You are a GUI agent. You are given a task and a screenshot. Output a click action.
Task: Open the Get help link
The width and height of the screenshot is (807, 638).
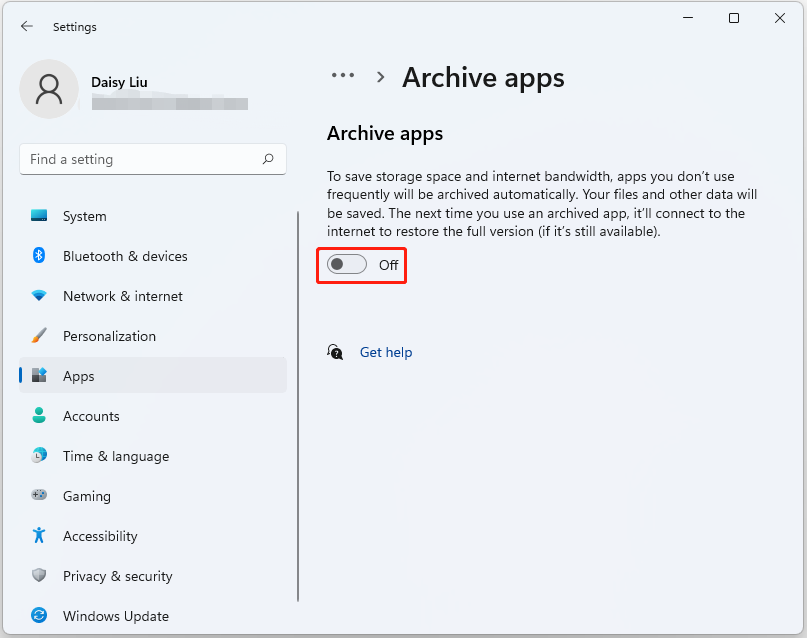pos(385,352)
